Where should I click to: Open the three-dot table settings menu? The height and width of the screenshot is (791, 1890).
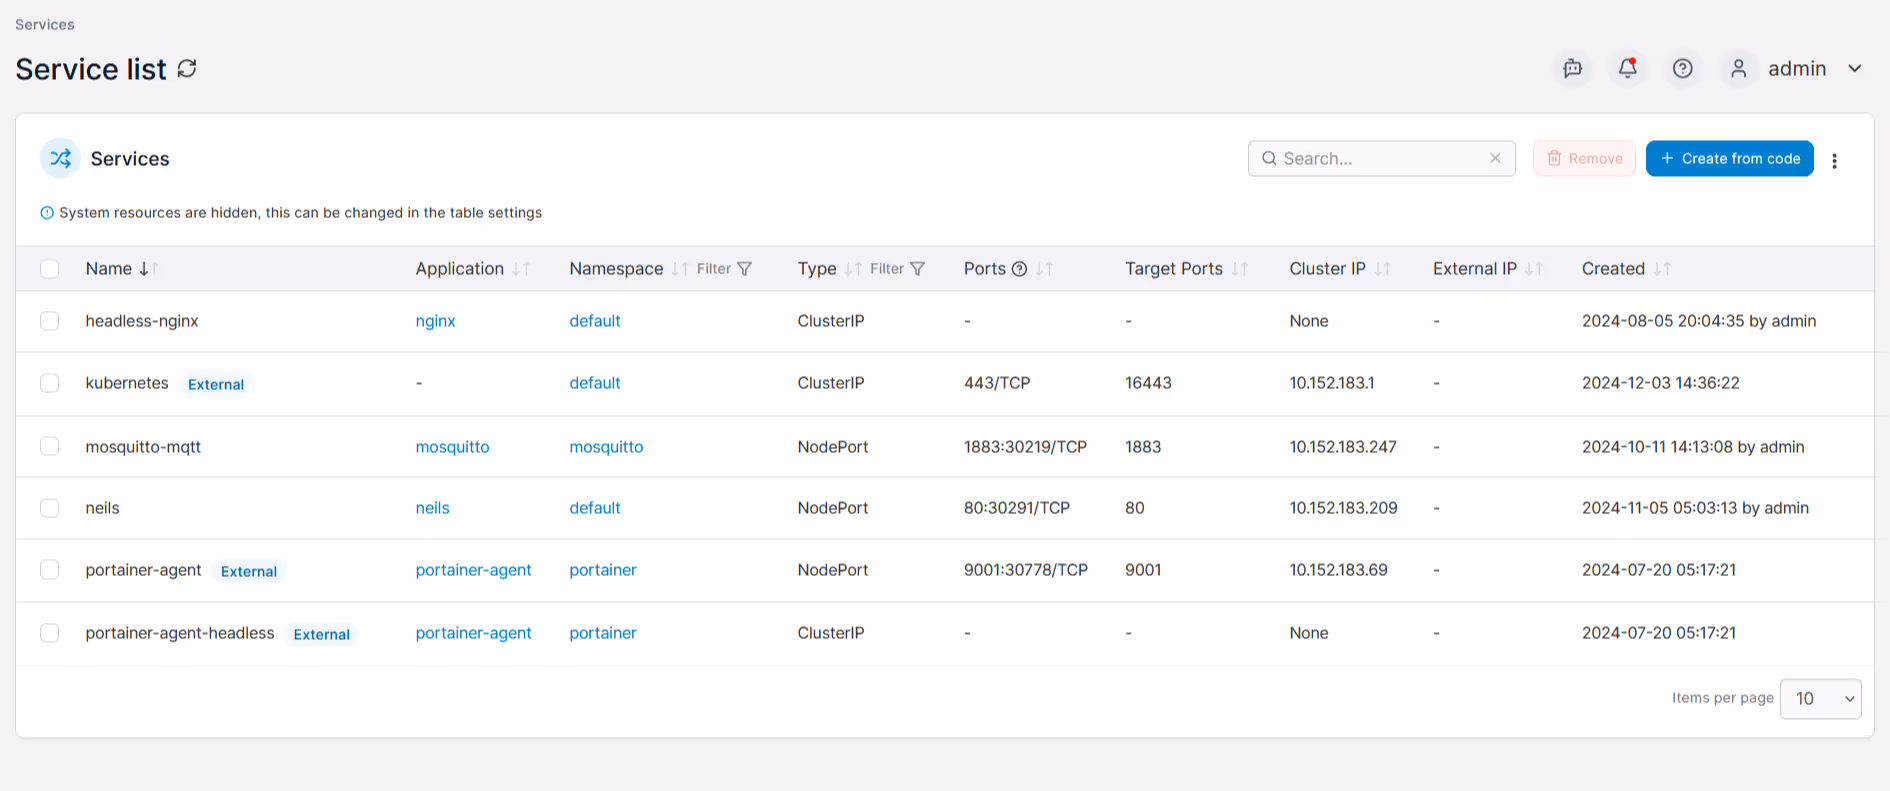pyautogui.click(x=1834, y=160)
